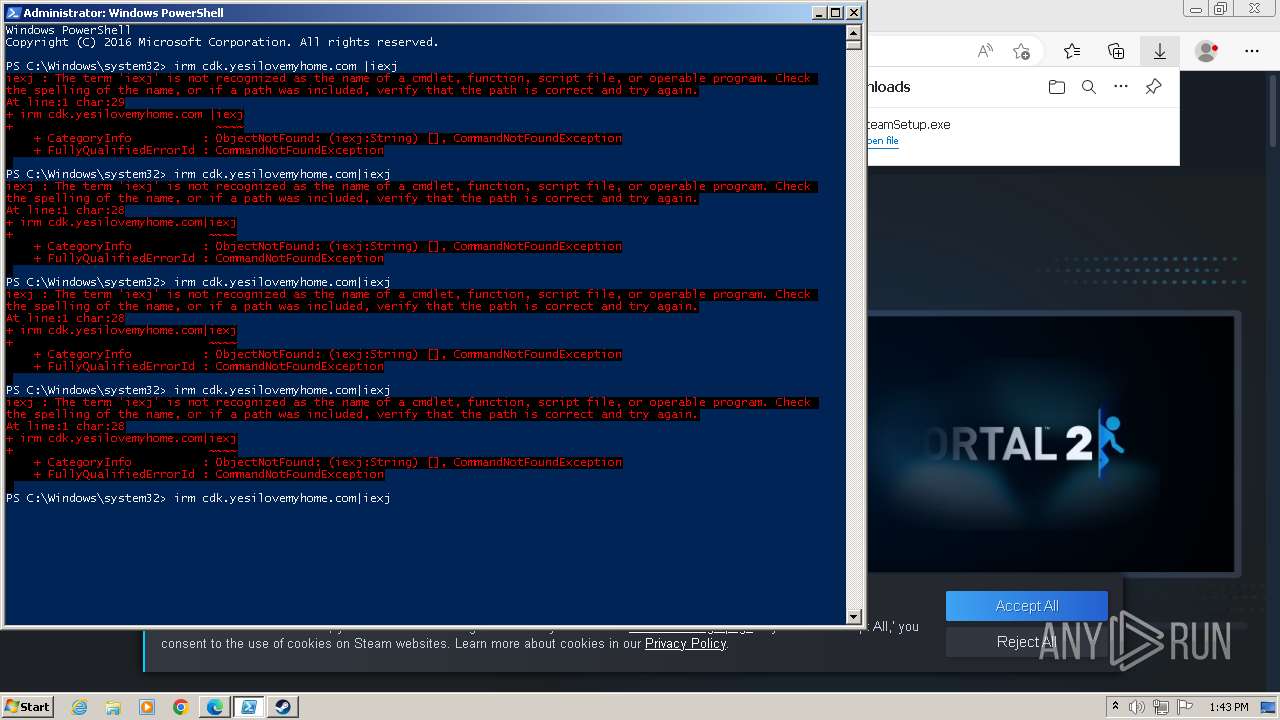The image size is (1280, 720).
Task: Open Steam's Privacy Policy link
Action: [685, 643]
